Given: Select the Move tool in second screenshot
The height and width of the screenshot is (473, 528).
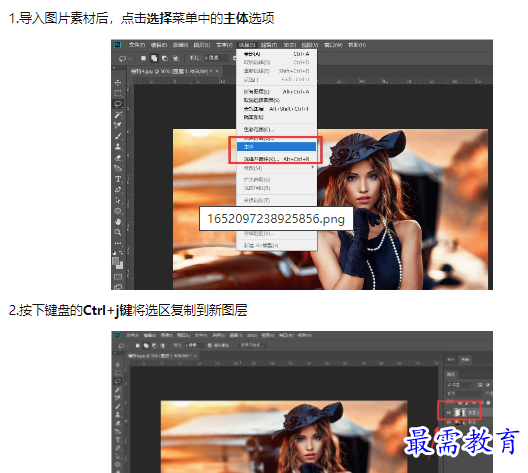Looking at the screenshot, I should pos(118,365).
